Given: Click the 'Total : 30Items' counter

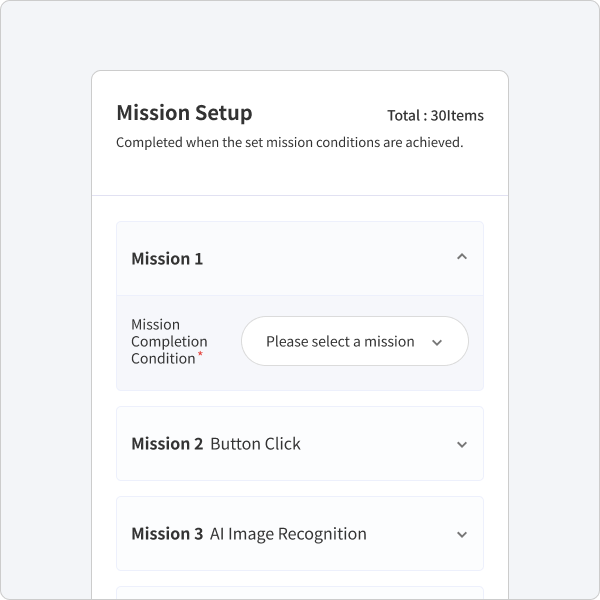Looking at the screenshot, I should (435, 116).
